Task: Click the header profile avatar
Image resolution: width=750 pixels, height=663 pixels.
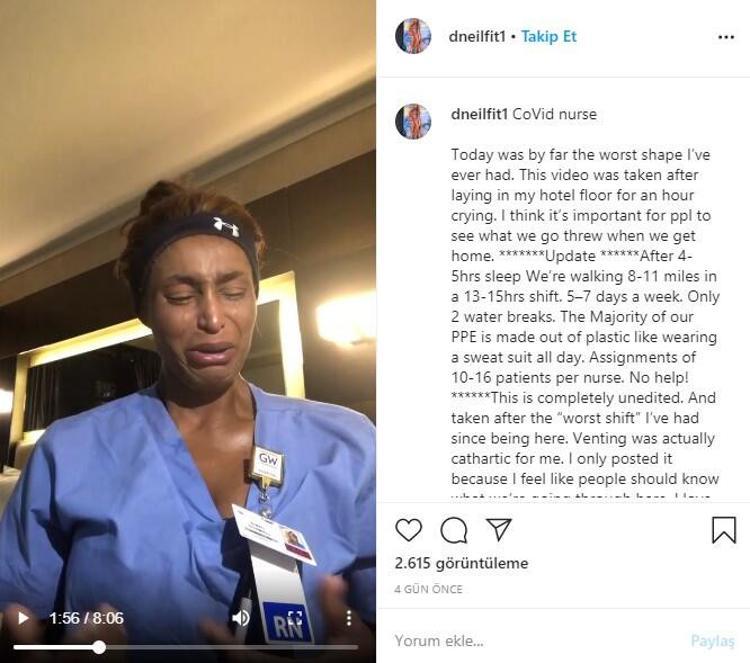Action: tap(413, 36)
